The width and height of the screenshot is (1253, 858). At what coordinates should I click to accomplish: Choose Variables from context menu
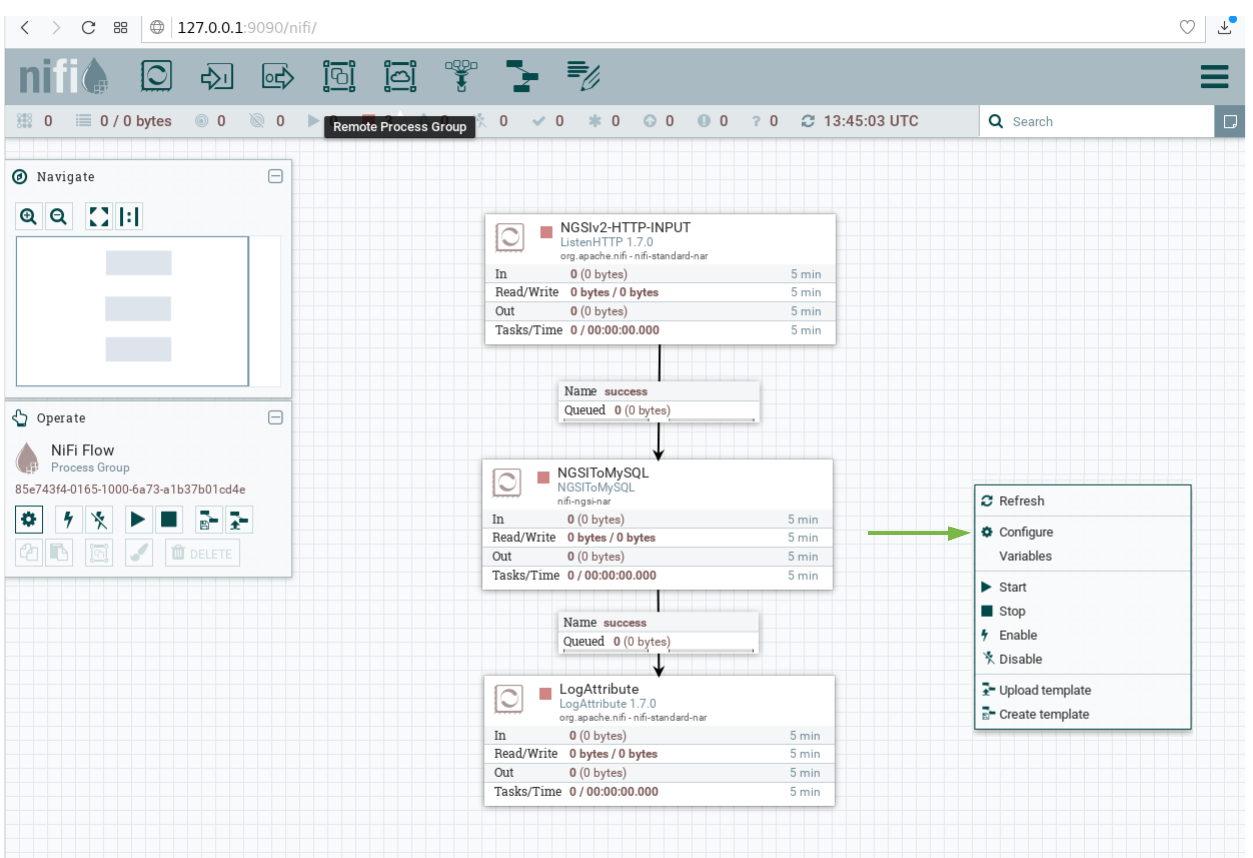tap(1083, 556)
